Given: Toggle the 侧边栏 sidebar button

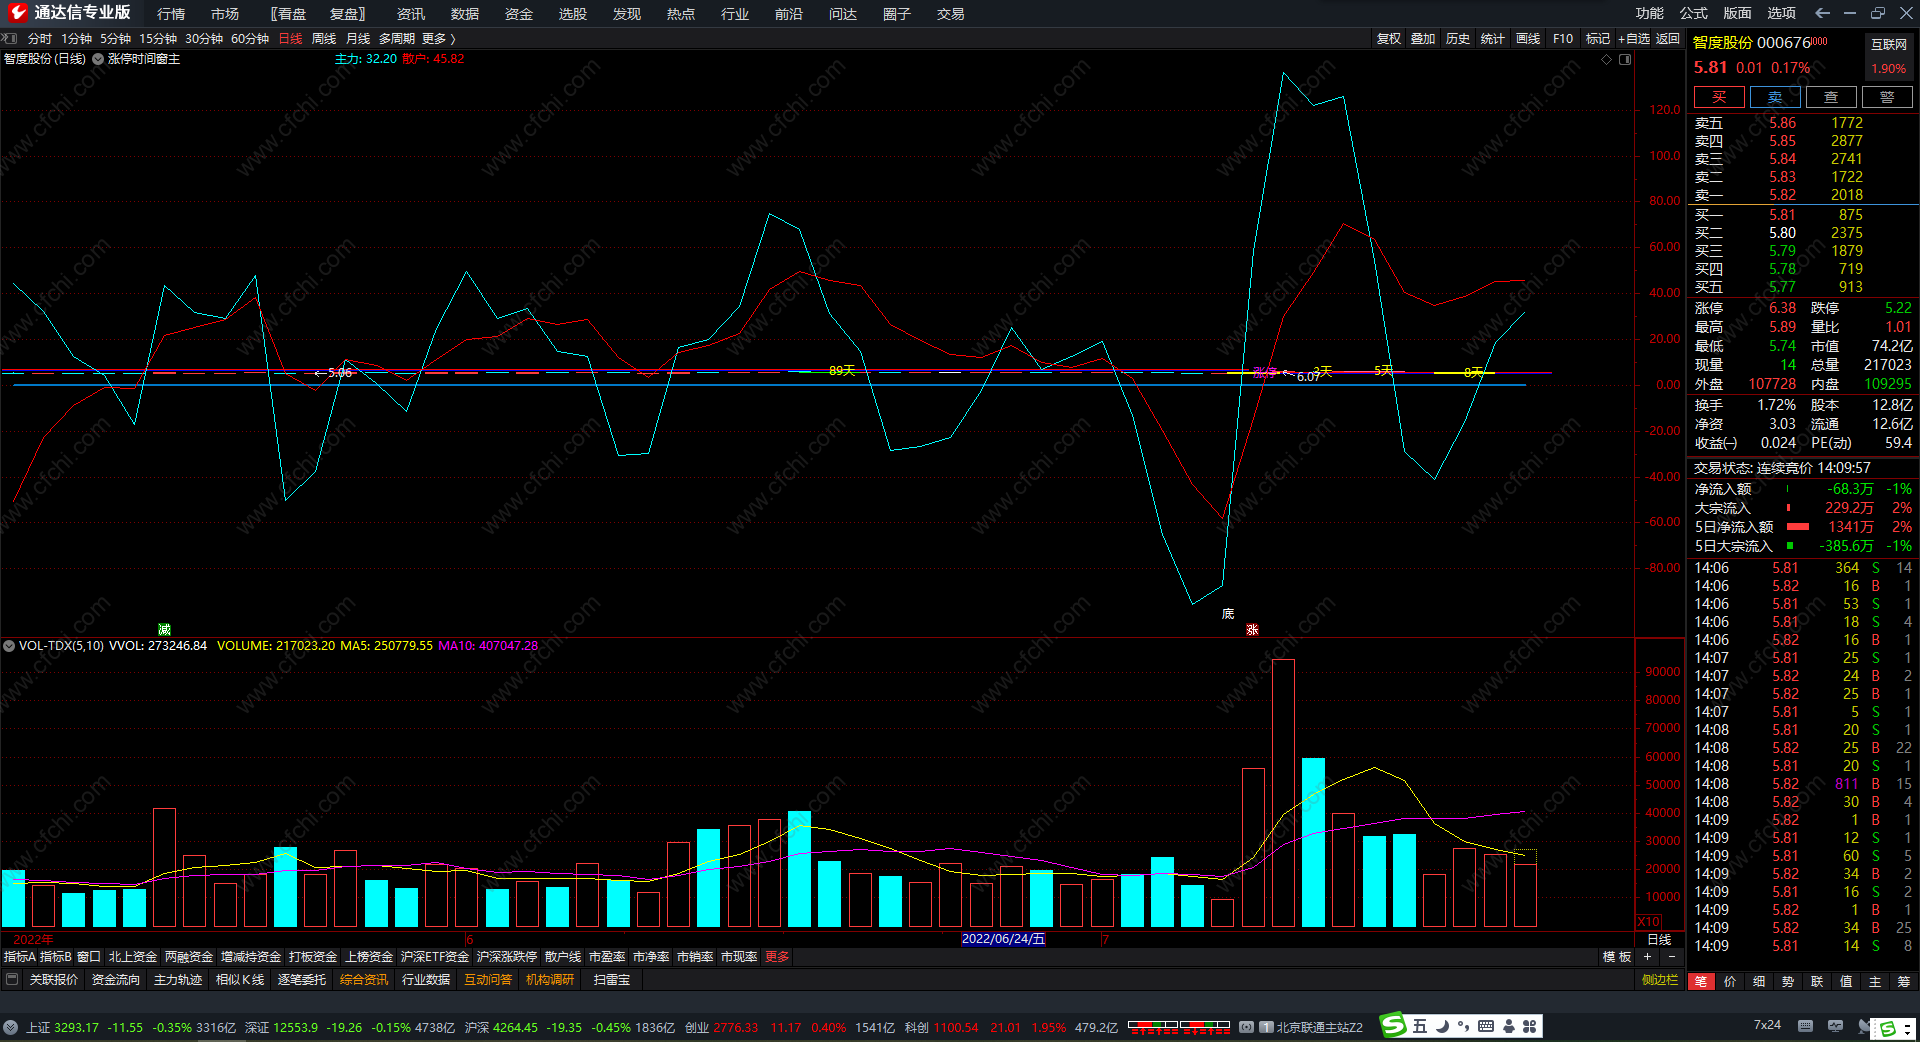Looking at the screenshot, I should pyautogui.click(x=1659, y=980).
